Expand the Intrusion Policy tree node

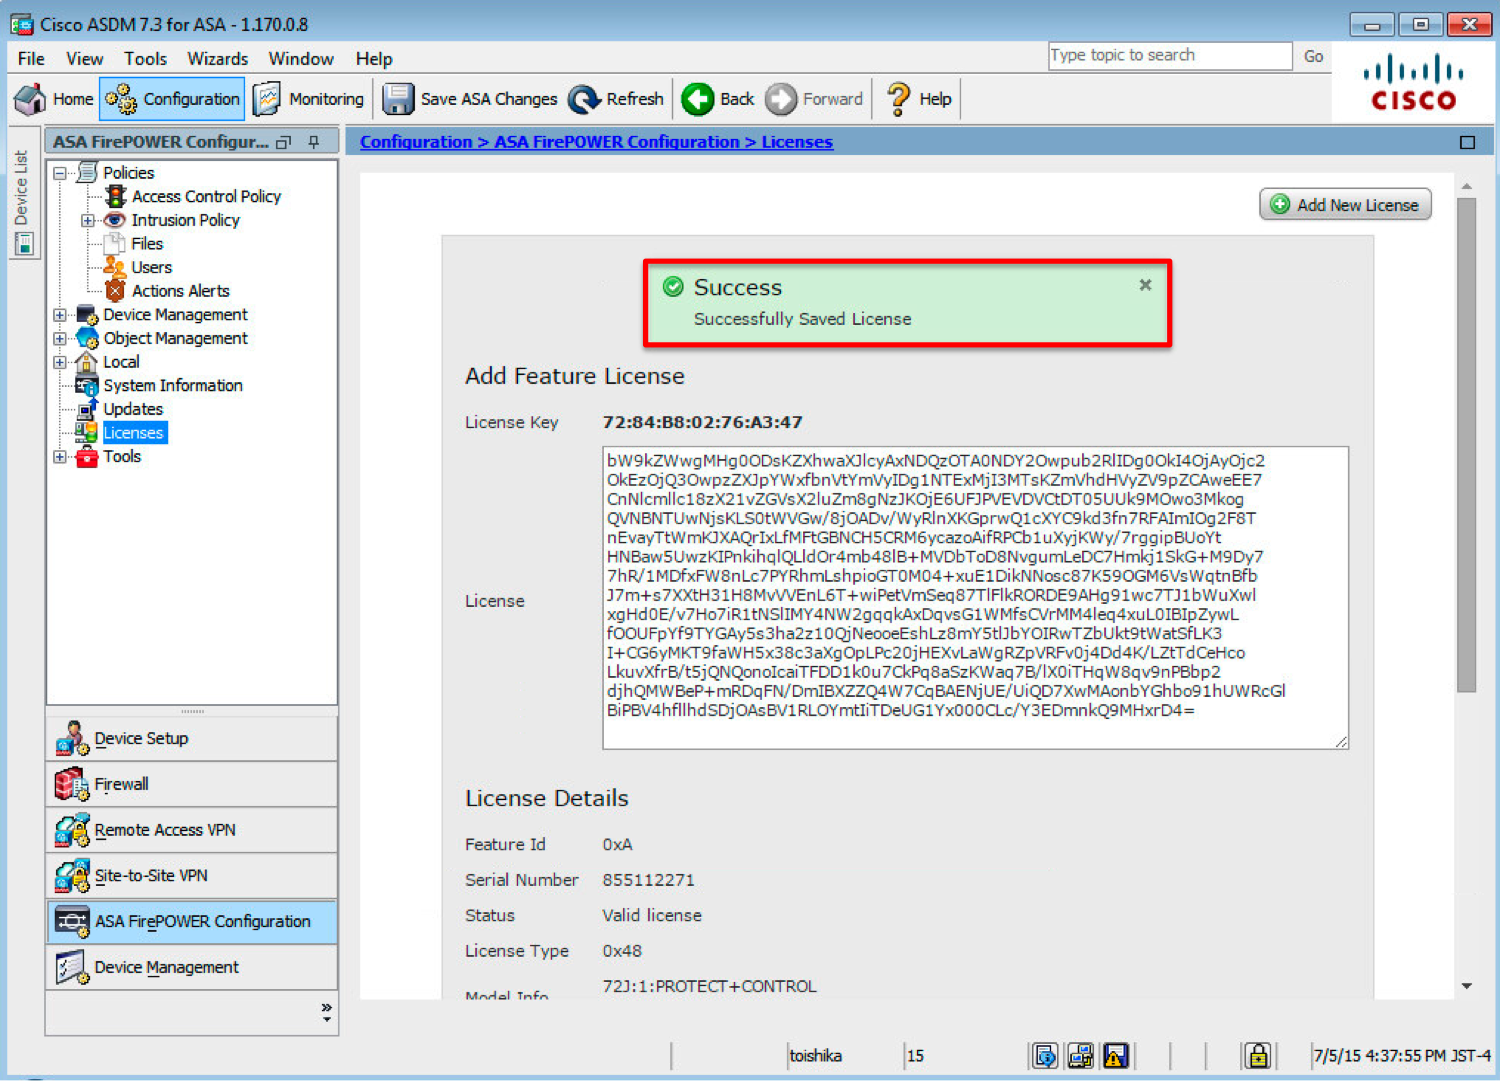[x=88, y=220]
